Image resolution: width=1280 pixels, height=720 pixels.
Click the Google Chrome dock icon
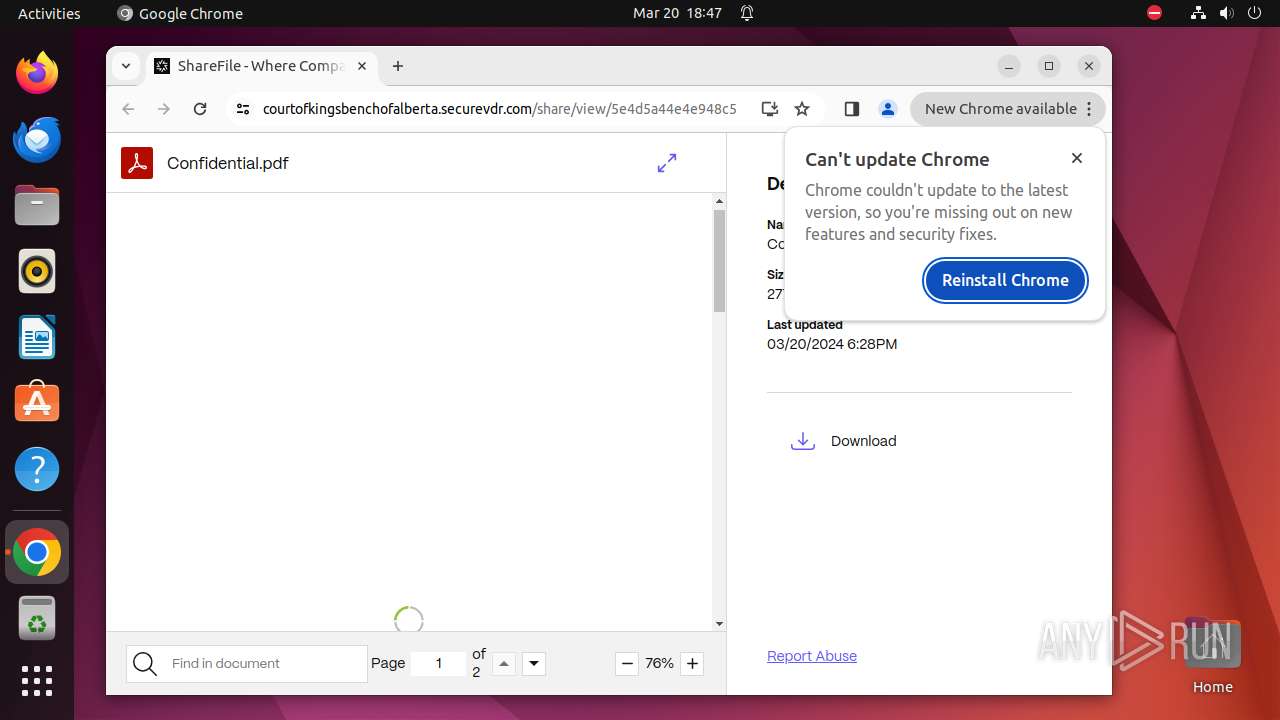tap(37, 552)
